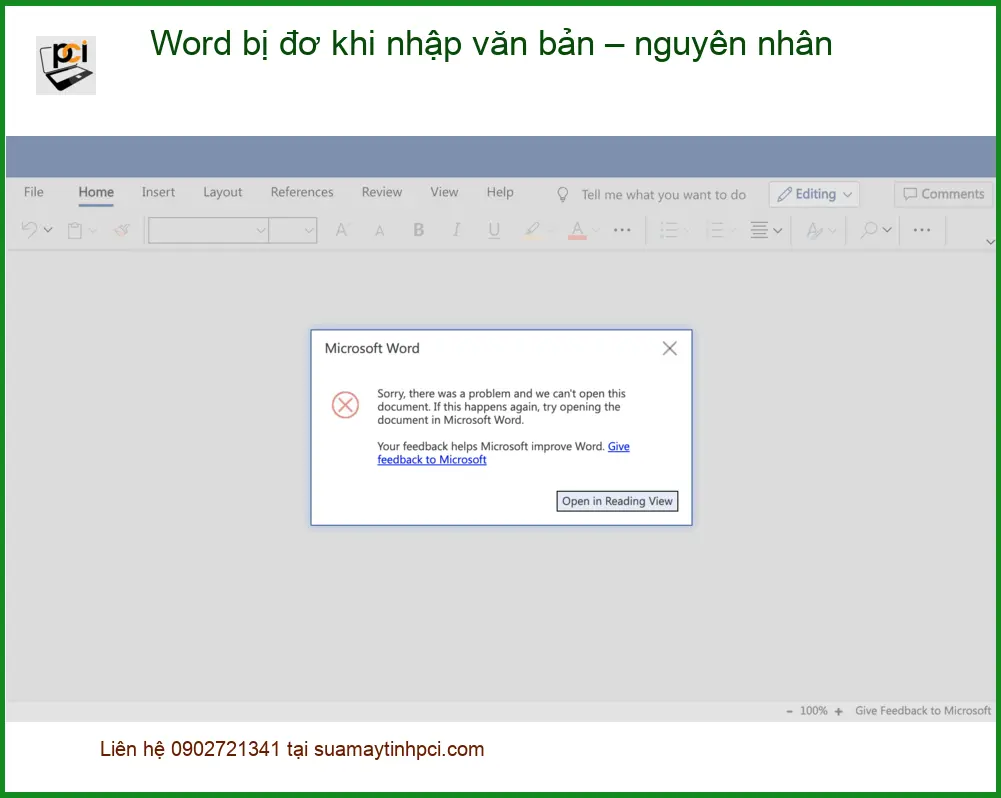Viewport: 1001px width, 798px height.
Task: Click Tell me what you want to do
Action: (x=663, y=195)
